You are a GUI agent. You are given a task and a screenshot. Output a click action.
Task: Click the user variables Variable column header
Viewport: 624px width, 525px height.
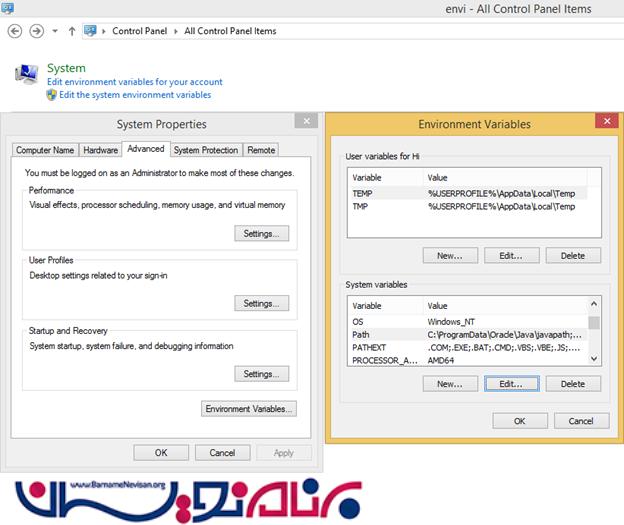(385, 178)
